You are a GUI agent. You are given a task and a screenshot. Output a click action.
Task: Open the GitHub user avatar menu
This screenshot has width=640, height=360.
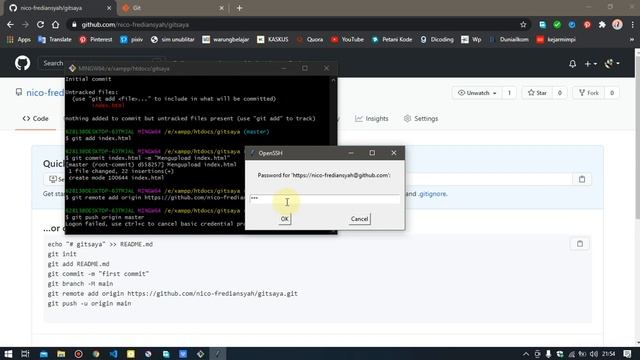pyautogui.click(x=611, y=63)
